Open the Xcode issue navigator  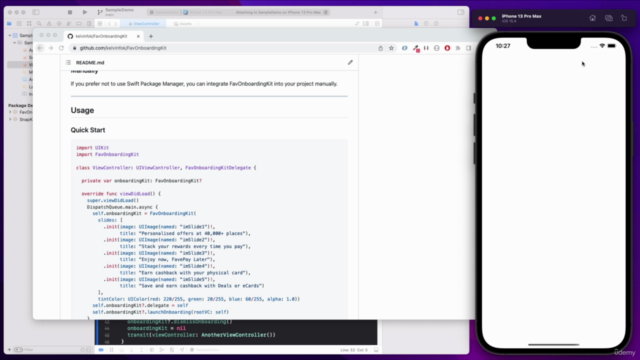point(49,24)
